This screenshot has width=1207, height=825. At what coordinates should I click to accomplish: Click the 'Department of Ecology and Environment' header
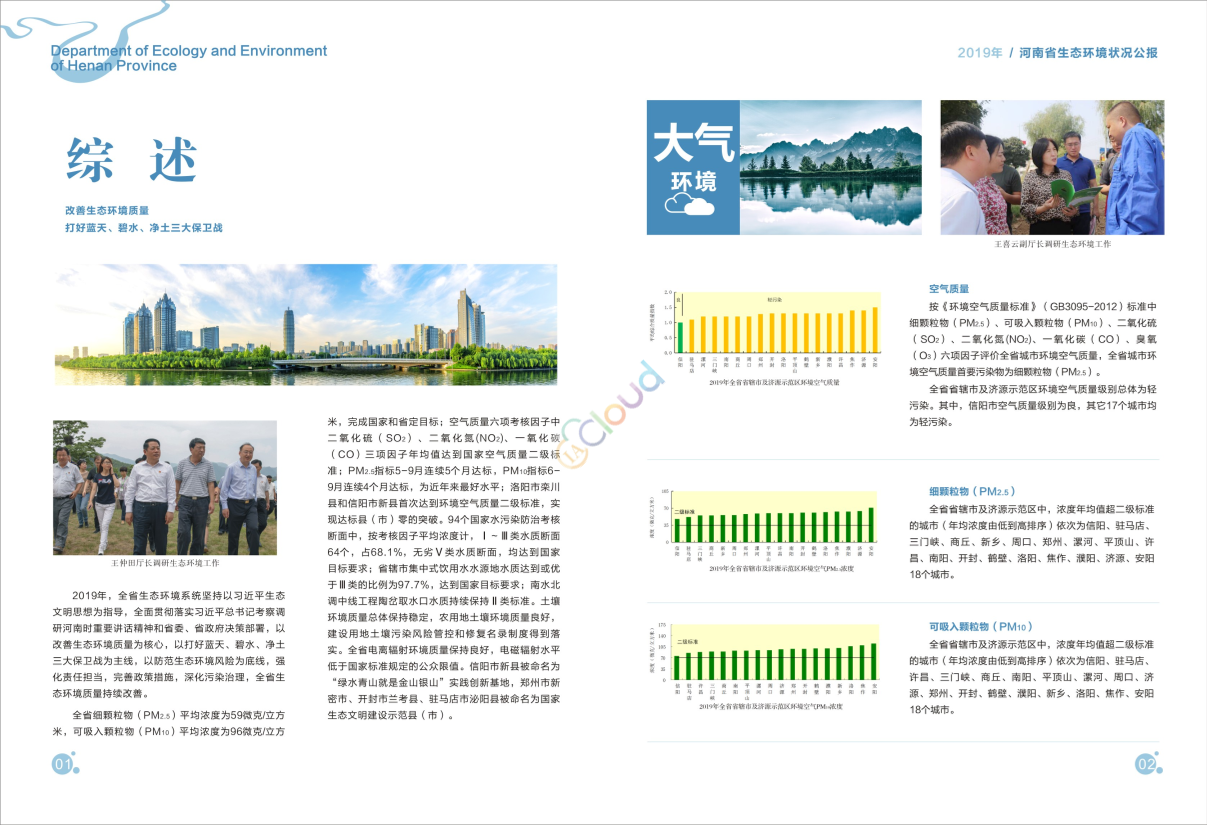point(189,58)
